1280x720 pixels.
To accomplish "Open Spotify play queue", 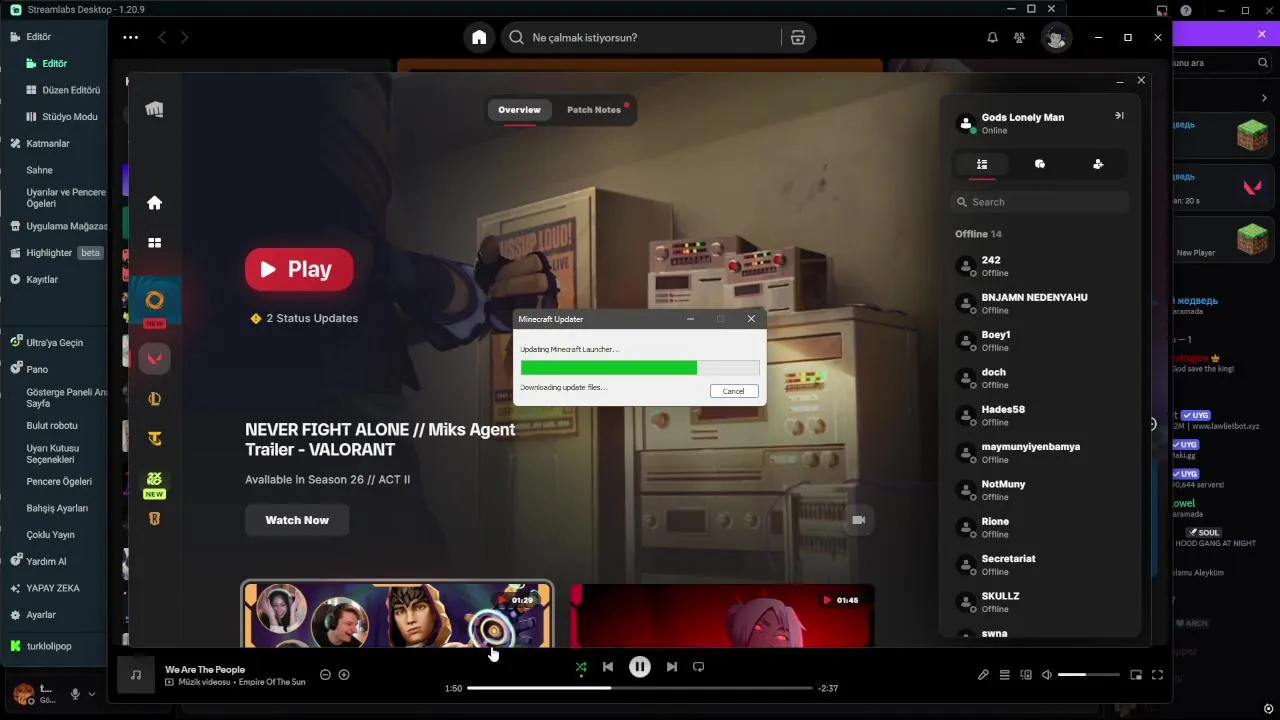I will point(1005,675).
